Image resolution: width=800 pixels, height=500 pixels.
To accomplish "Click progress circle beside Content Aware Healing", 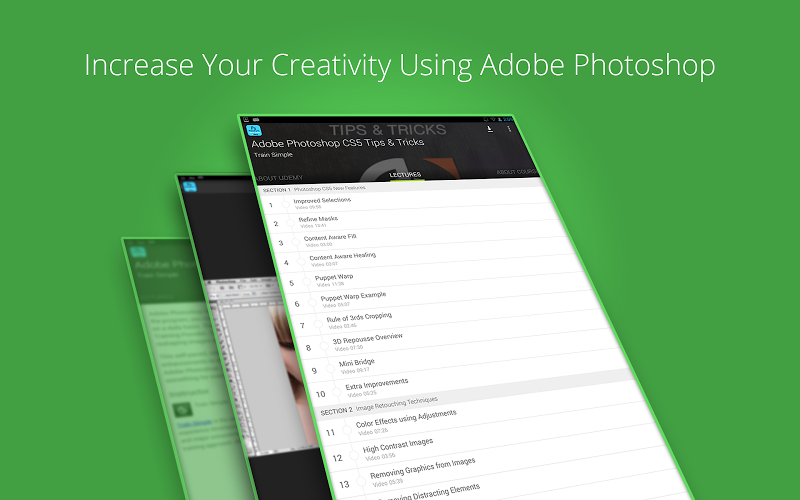I will (301, 262).
